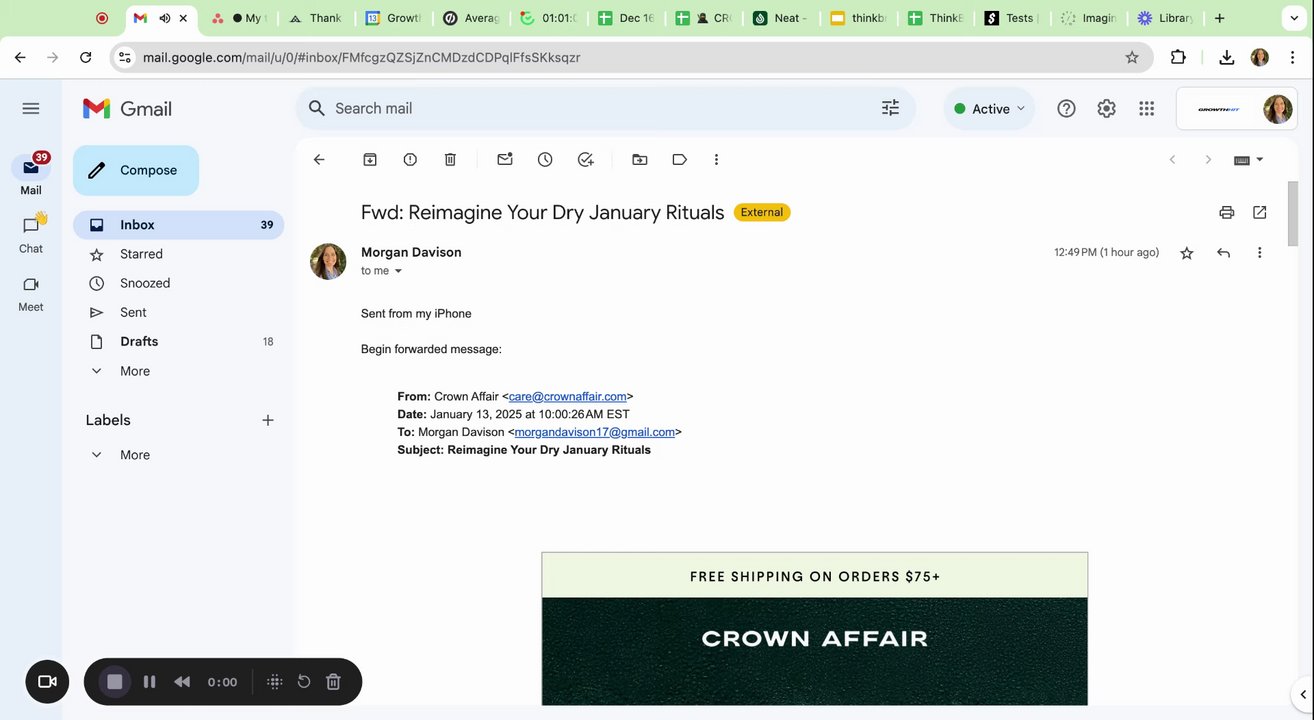Open the Drafts folder
The width and height of the screenshot is (1314, 720).
[x=178, y=341]
